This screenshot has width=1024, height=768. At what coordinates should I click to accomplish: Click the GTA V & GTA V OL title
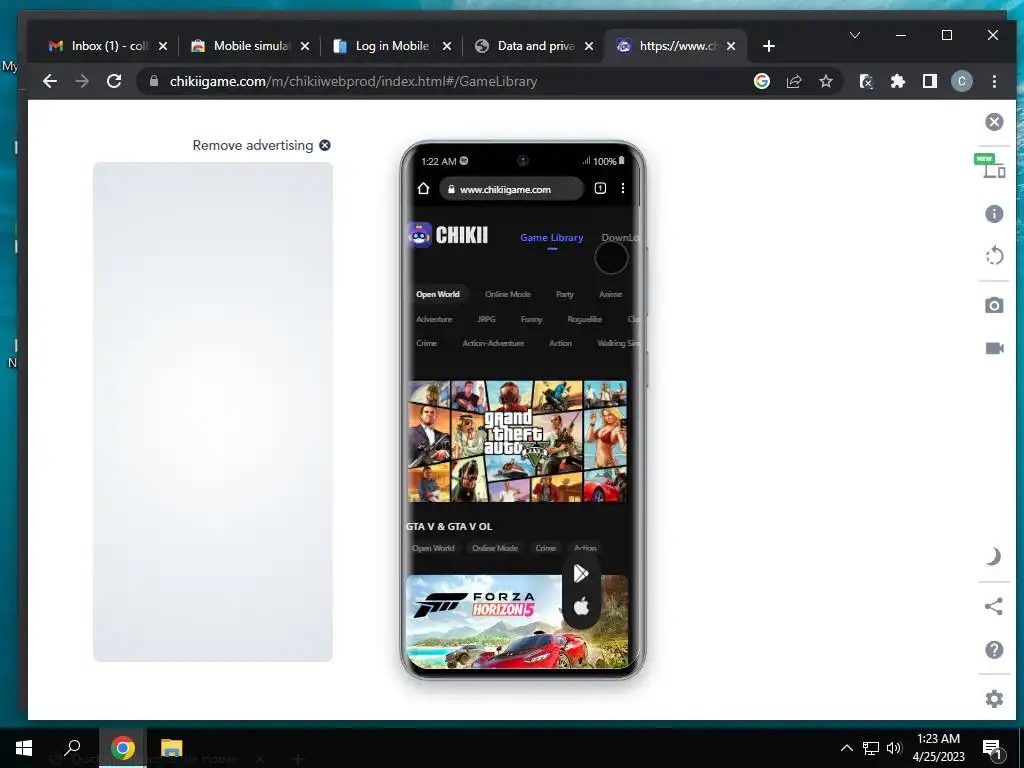(x=449, y=526)
